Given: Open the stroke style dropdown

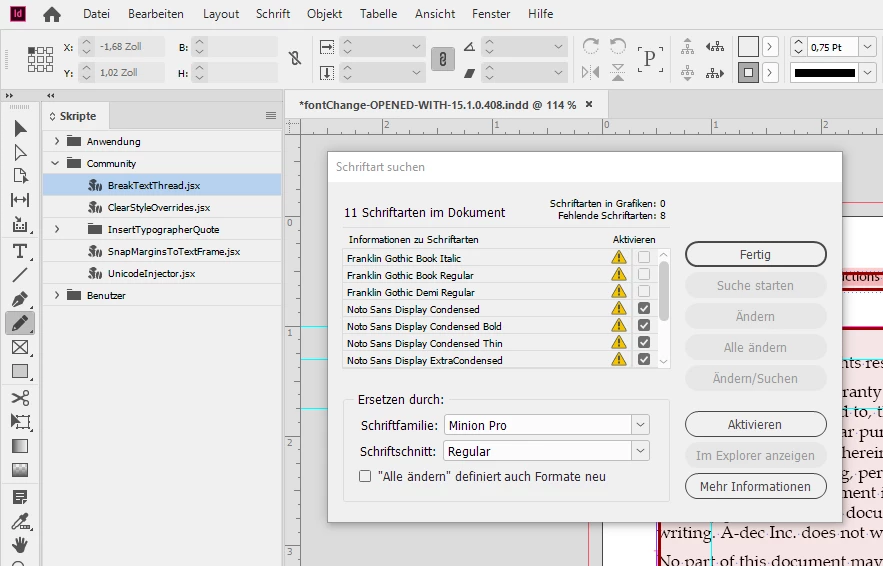Looking at the screenshot, I should coord(868,73).
